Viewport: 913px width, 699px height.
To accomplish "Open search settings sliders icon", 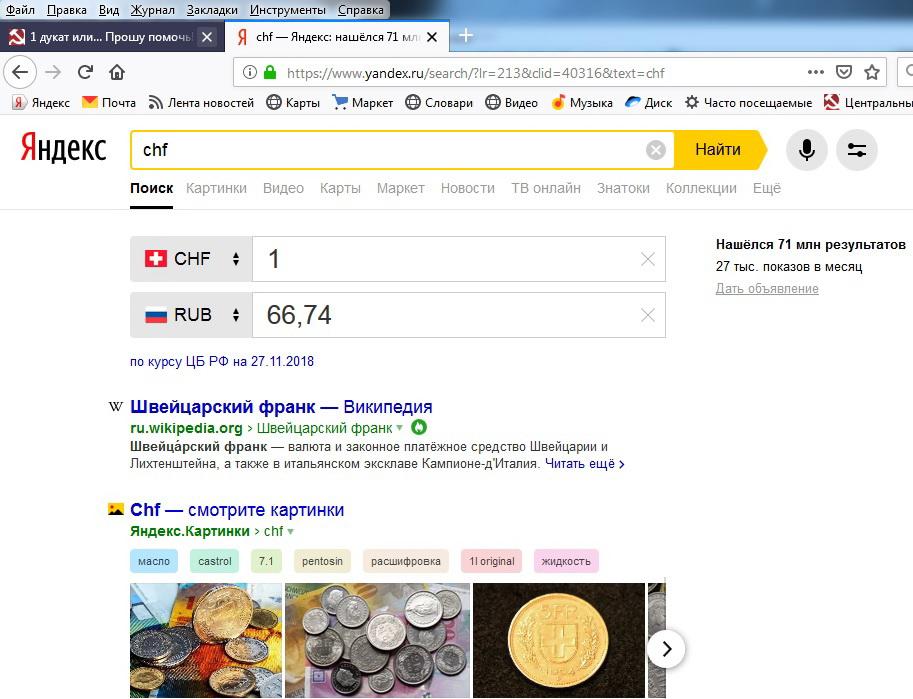I will point(857,150).
